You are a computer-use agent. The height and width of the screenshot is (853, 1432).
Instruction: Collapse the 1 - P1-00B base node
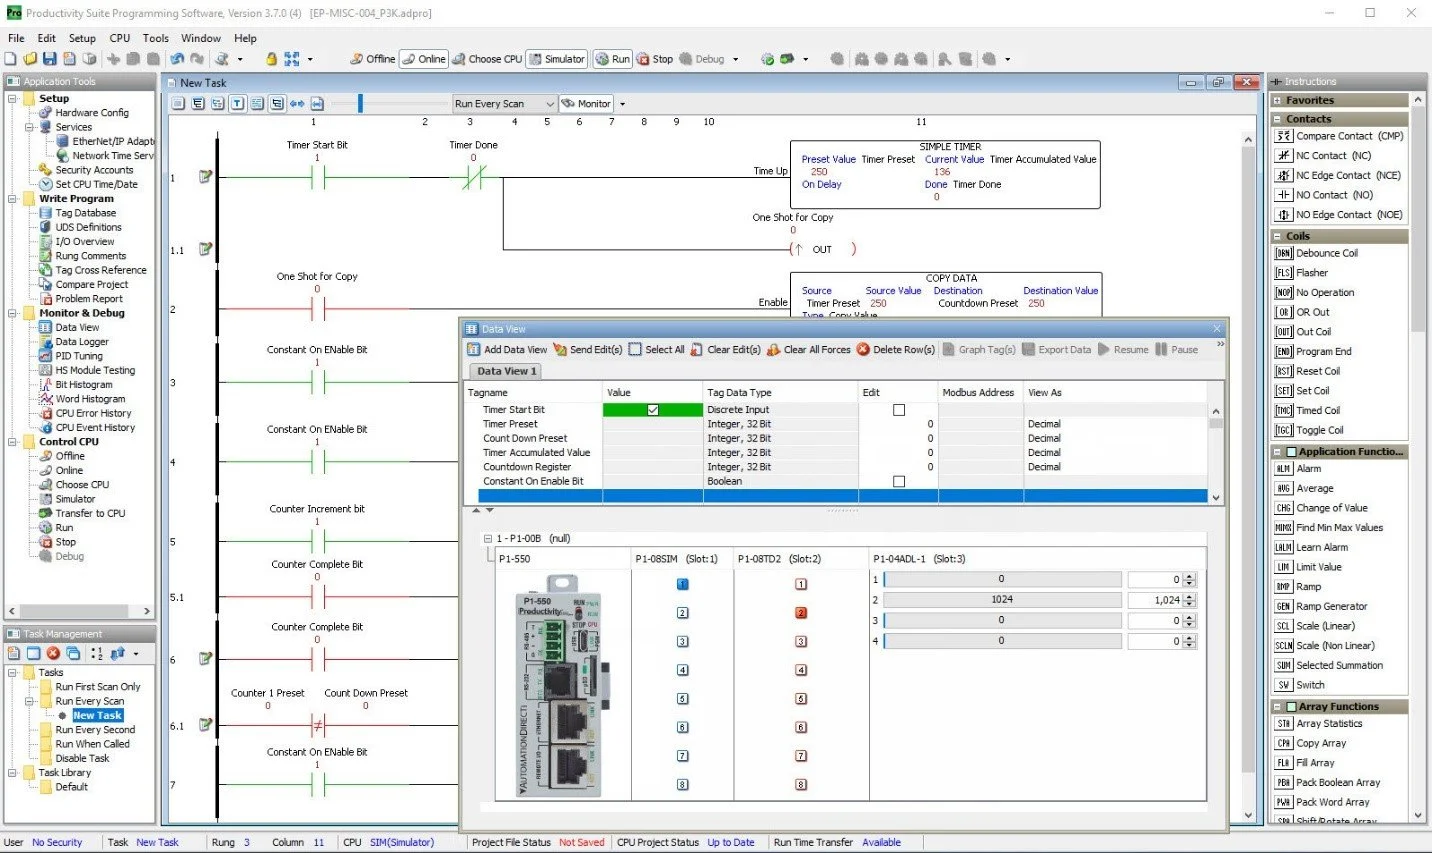[488, 539]
